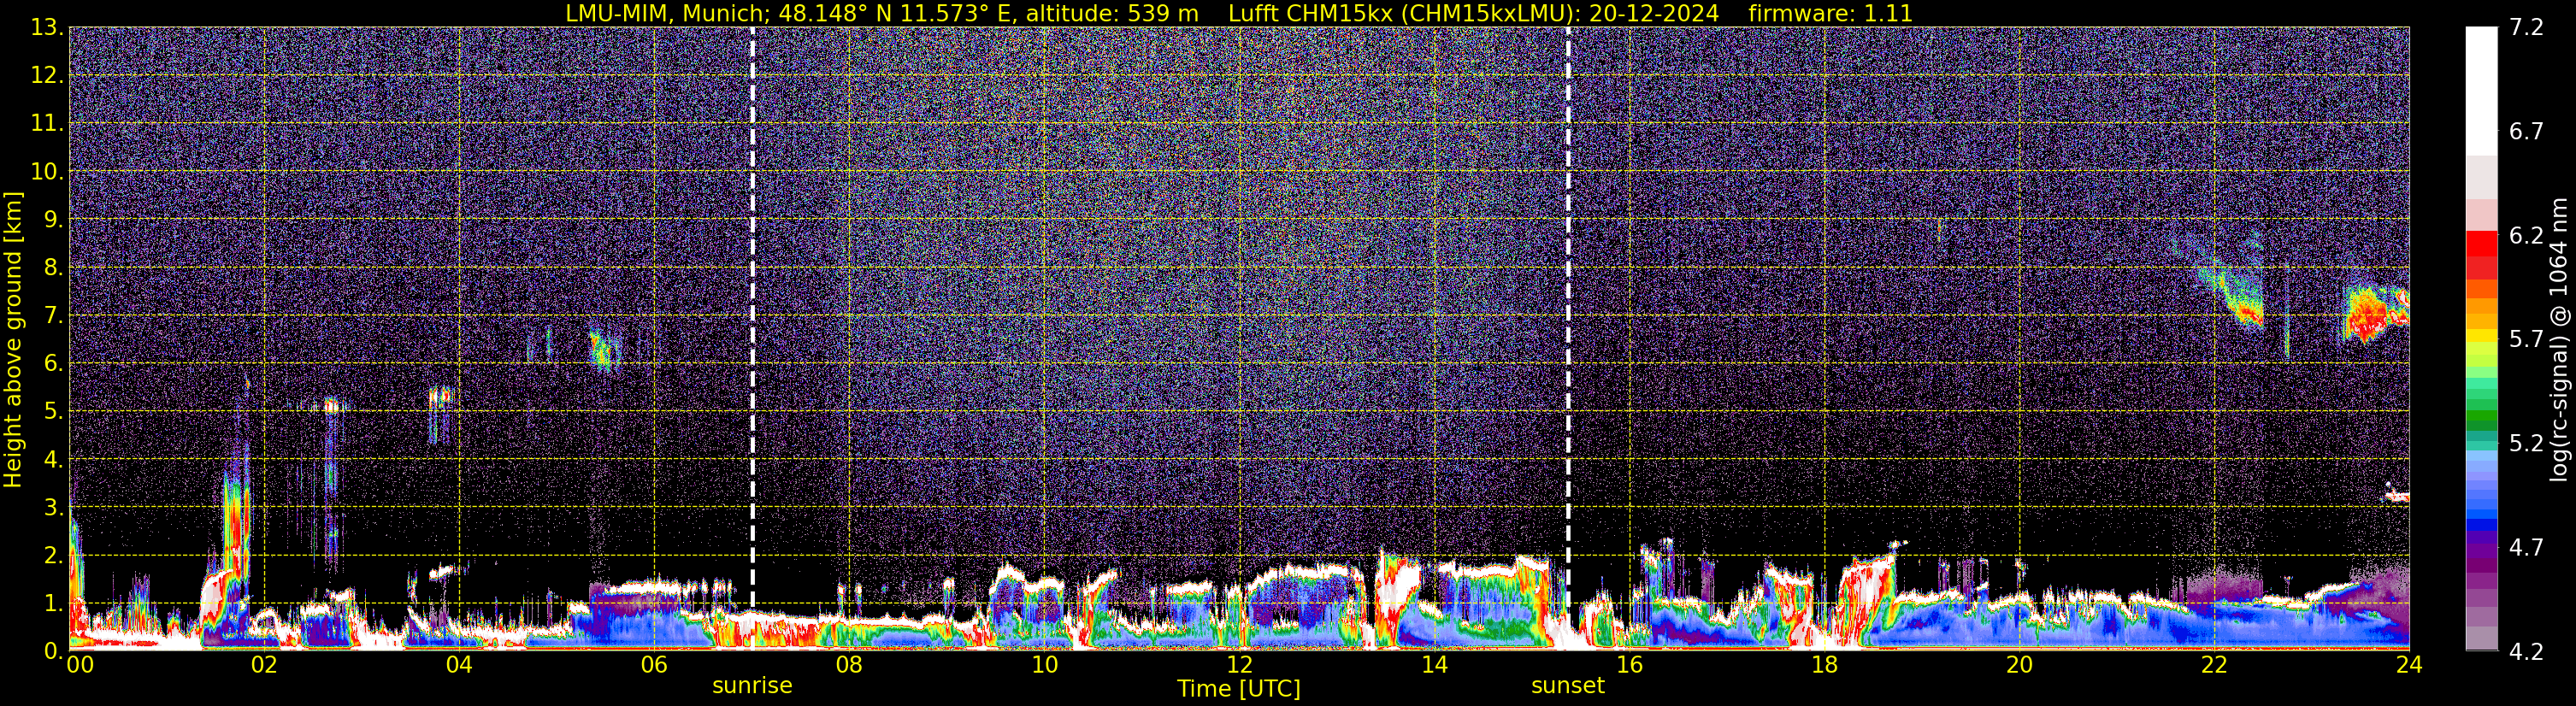The width and height of the screenshot is (2576, 706).
Task: Click the y-axis tick label '10.'
Action: 46,171
